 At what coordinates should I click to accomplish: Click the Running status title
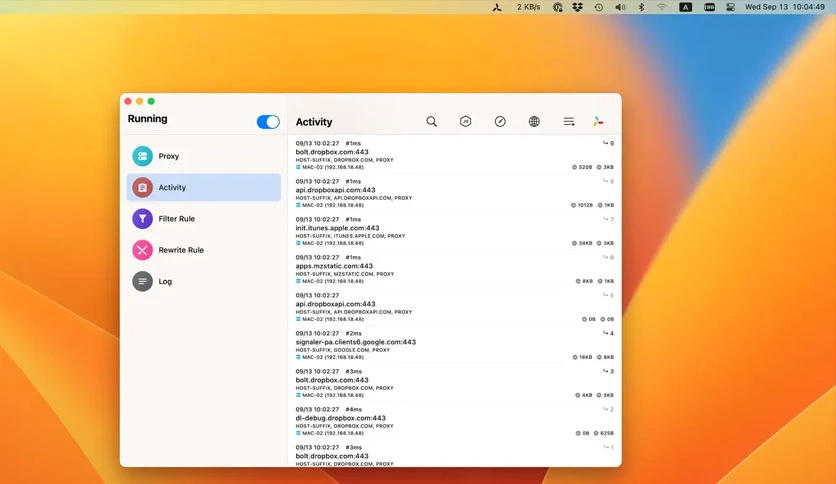click(147, 119)
